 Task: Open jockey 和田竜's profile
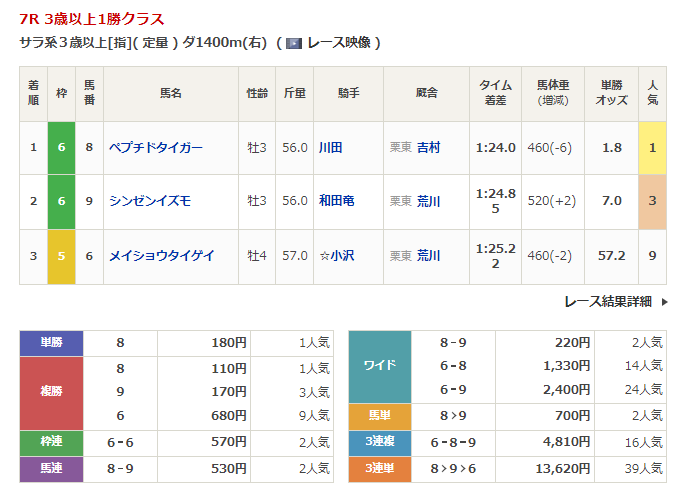pos(336,201)
